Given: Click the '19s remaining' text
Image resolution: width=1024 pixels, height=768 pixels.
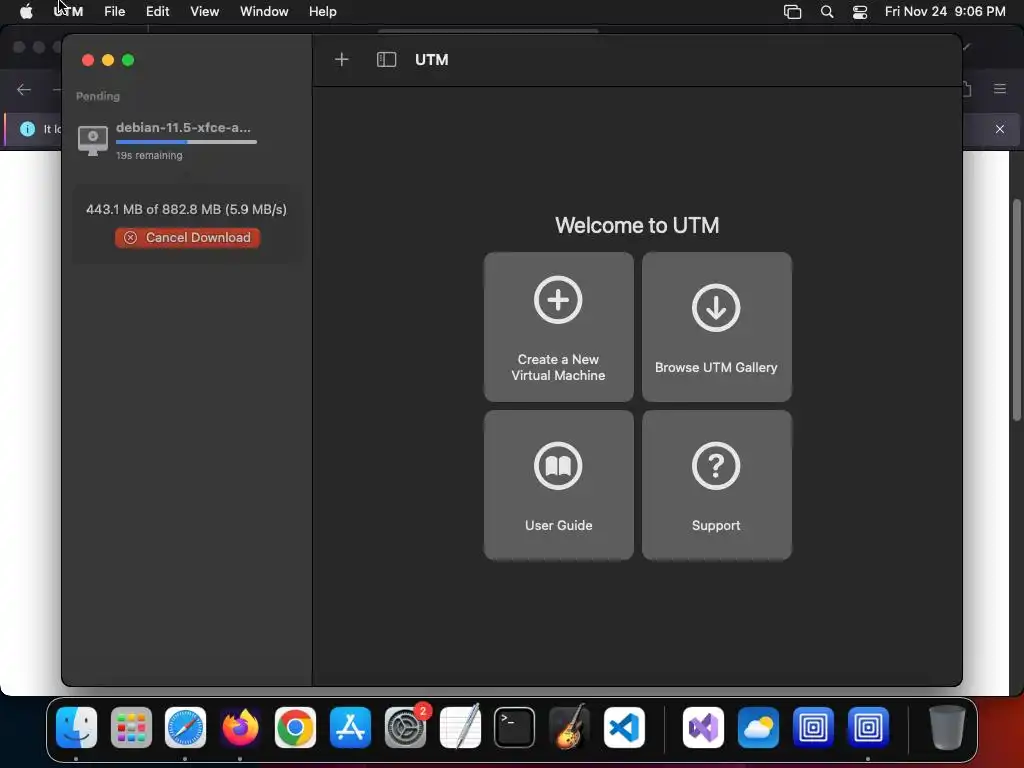Looking at the screenshot, I should (x=149, y=155).
